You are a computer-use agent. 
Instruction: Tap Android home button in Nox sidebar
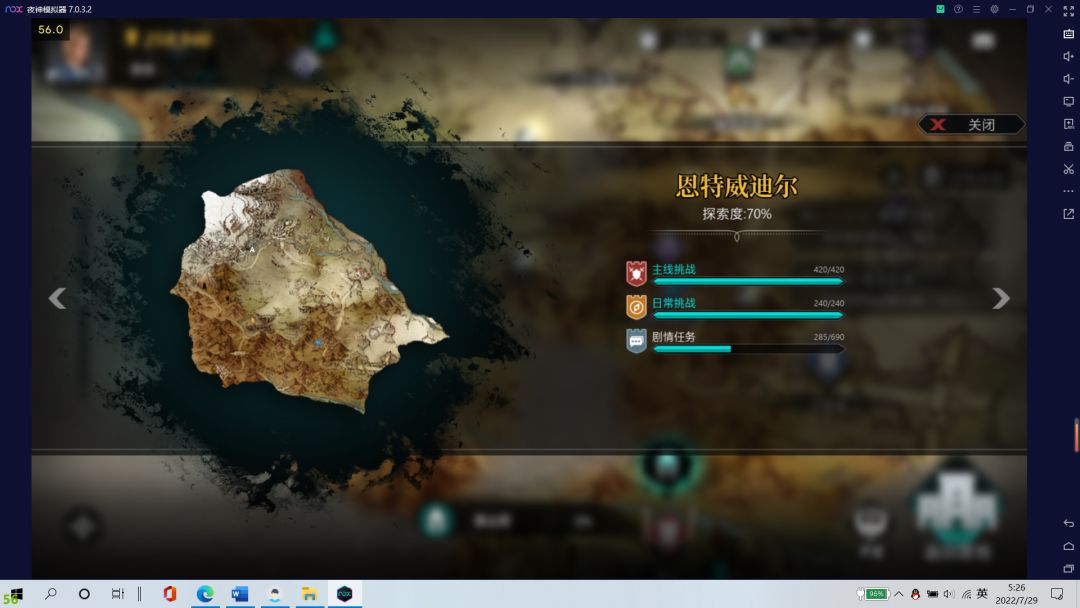tap(1068, 546)
